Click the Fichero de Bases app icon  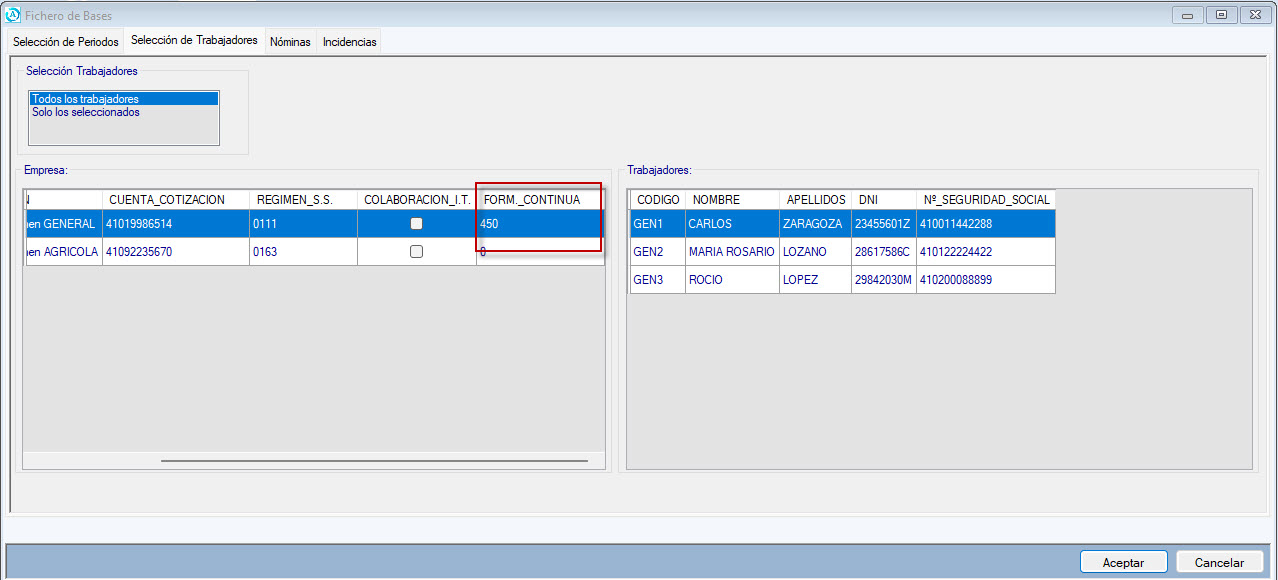[x=13, y=15]
